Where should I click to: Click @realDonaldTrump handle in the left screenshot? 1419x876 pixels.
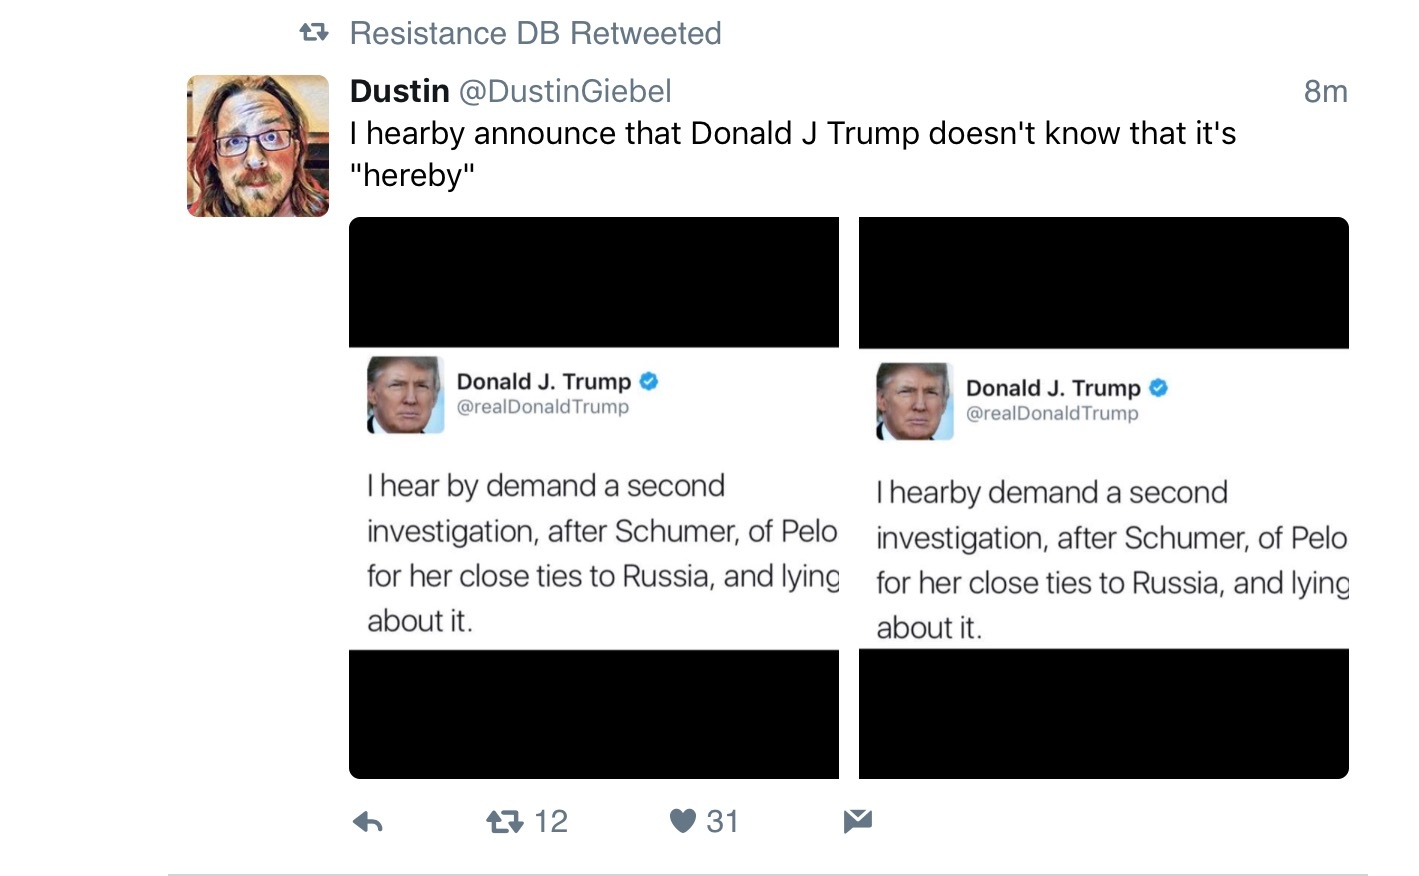click(543, 407)
